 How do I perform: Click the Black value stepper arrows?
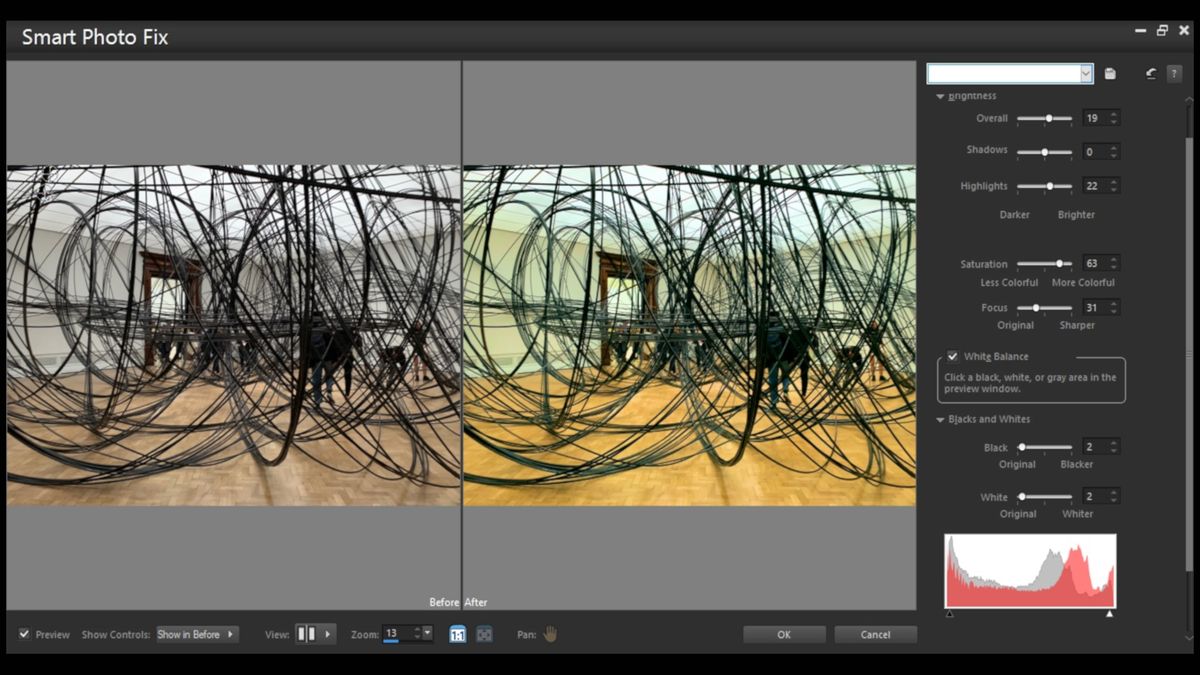(x=1113, y=447)
